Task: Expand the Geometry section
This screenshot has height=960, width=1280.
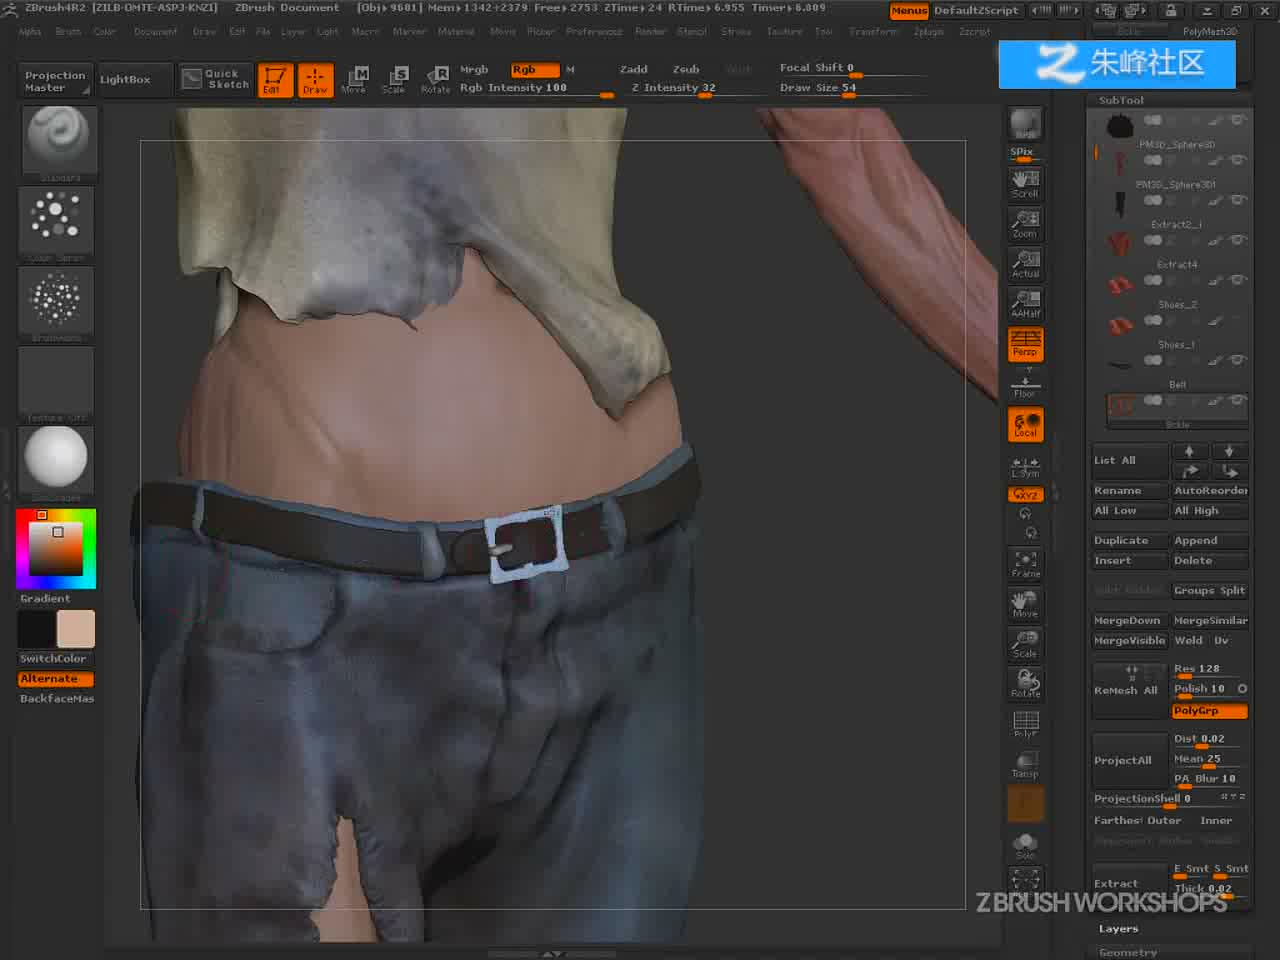Action: click(1127, 952)
